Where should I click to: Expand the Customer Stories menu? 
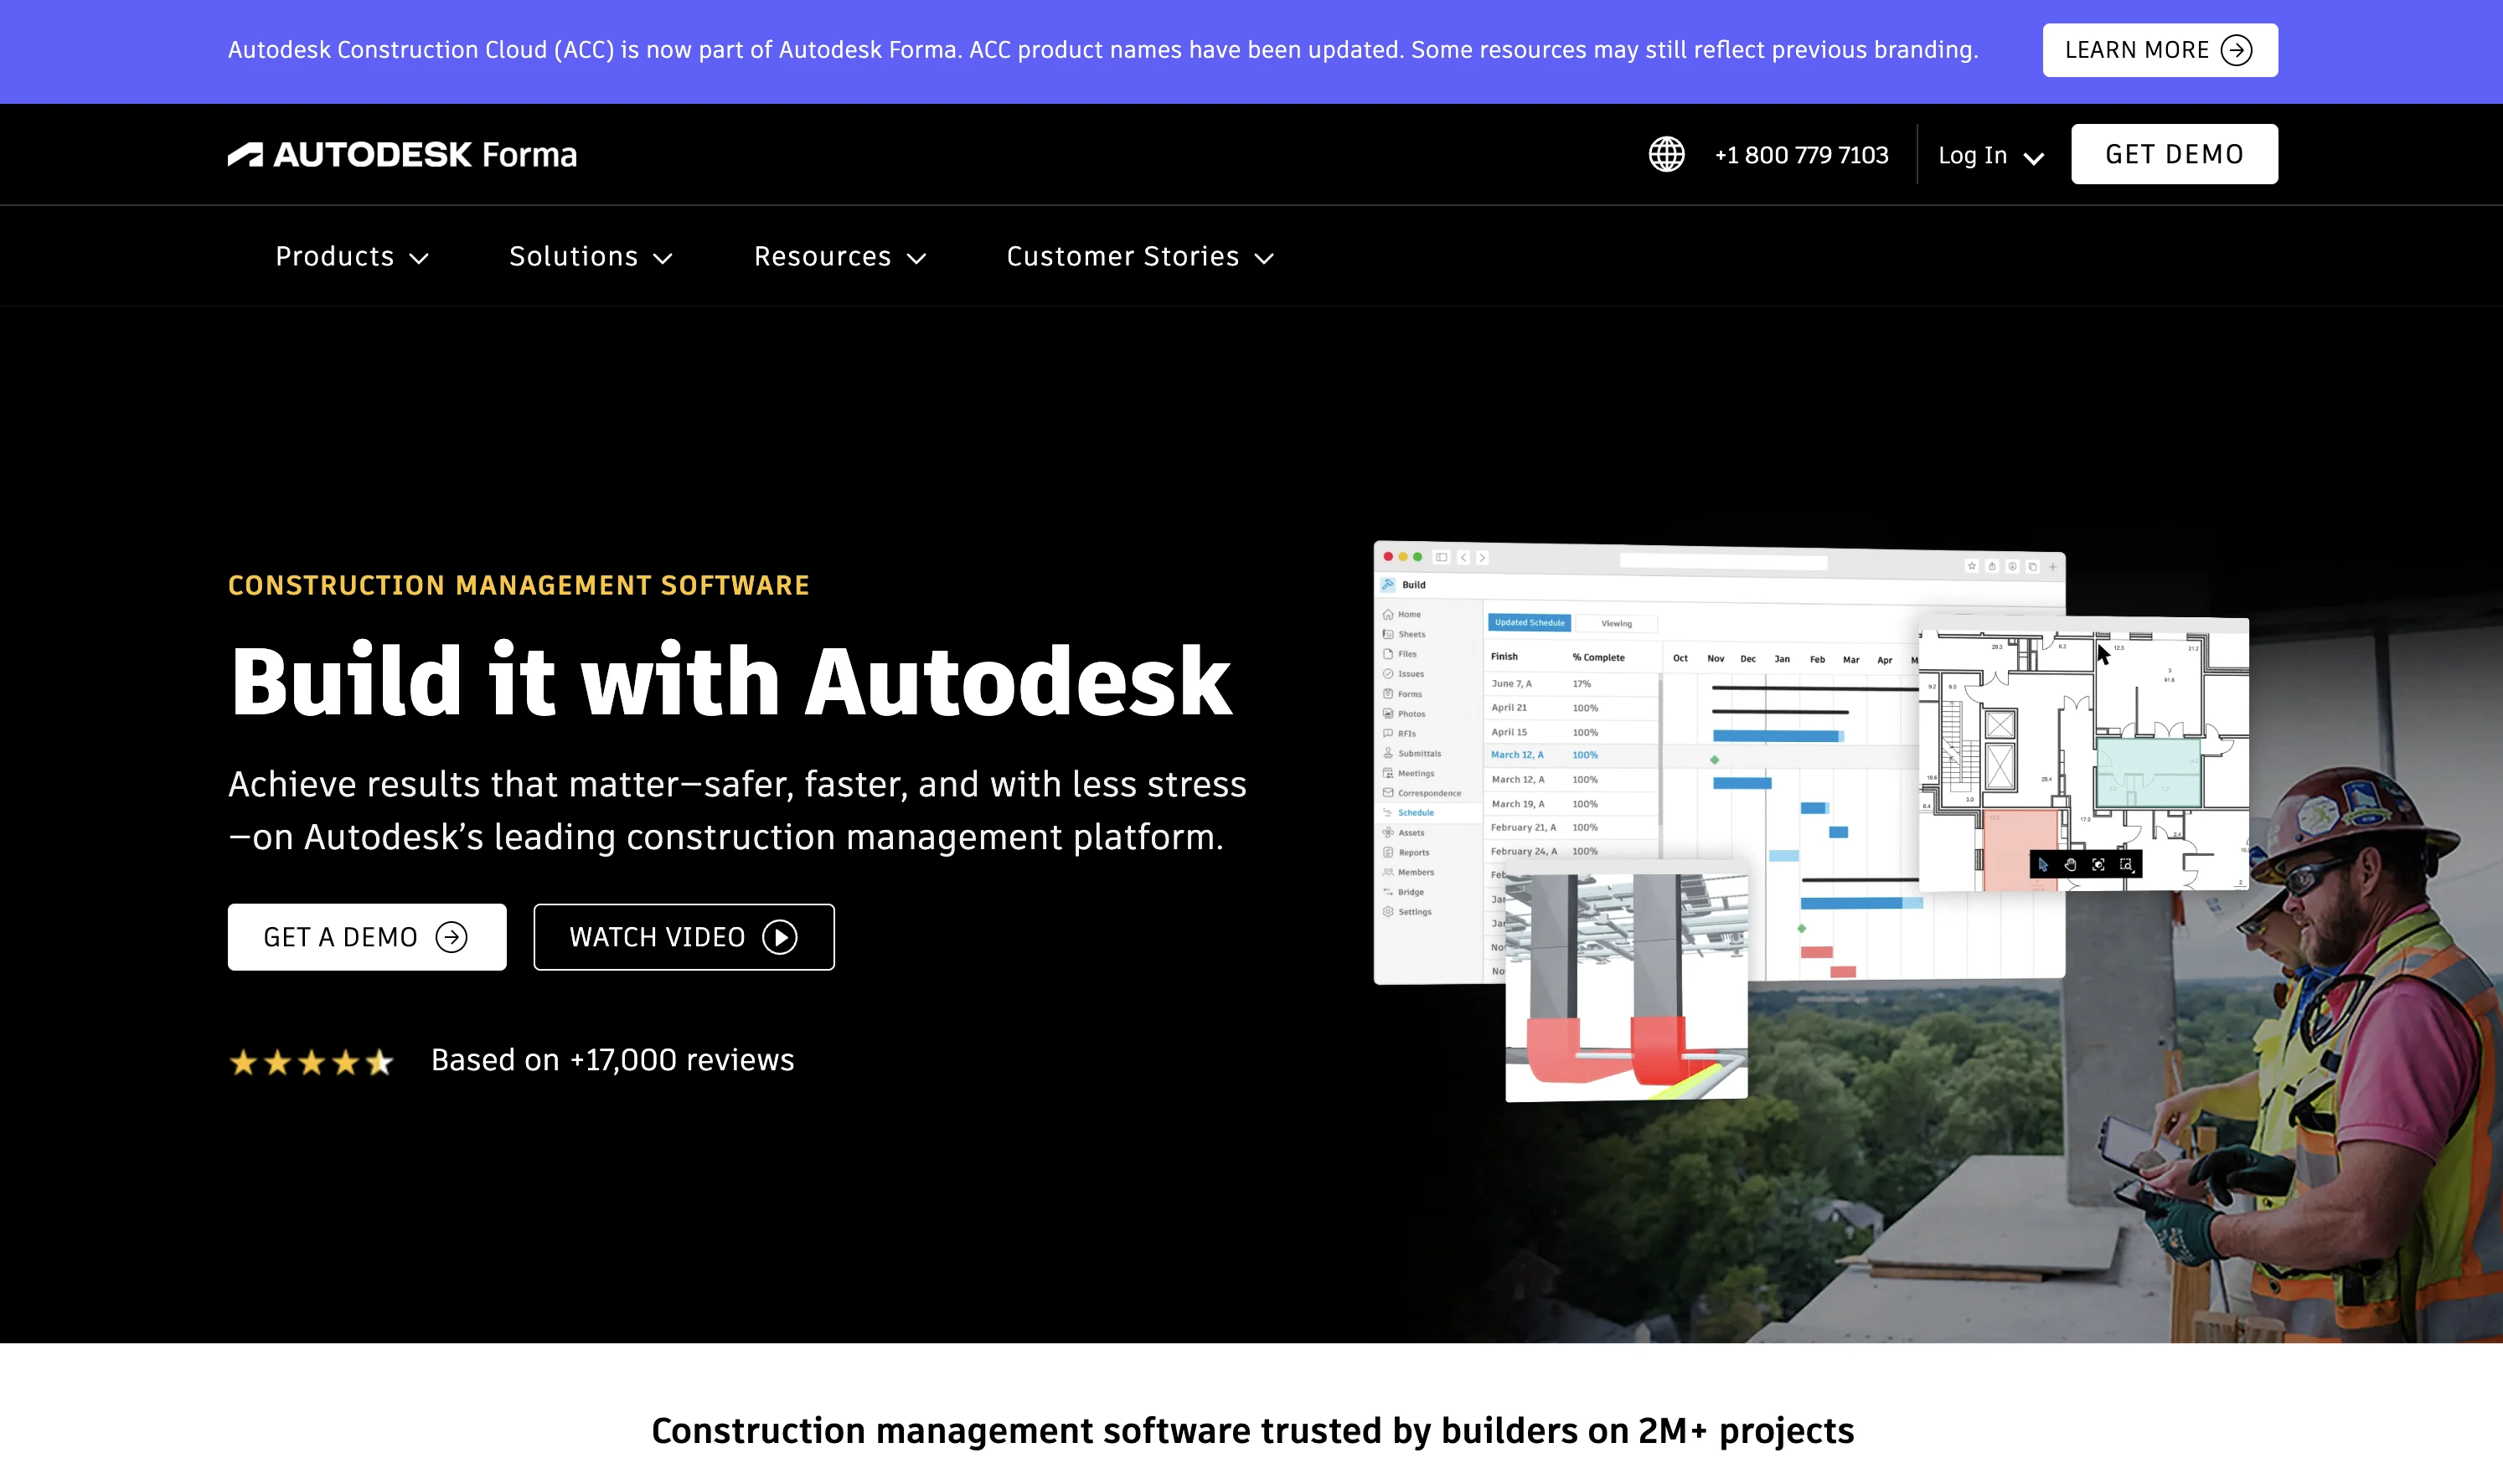click(1140, 256)
